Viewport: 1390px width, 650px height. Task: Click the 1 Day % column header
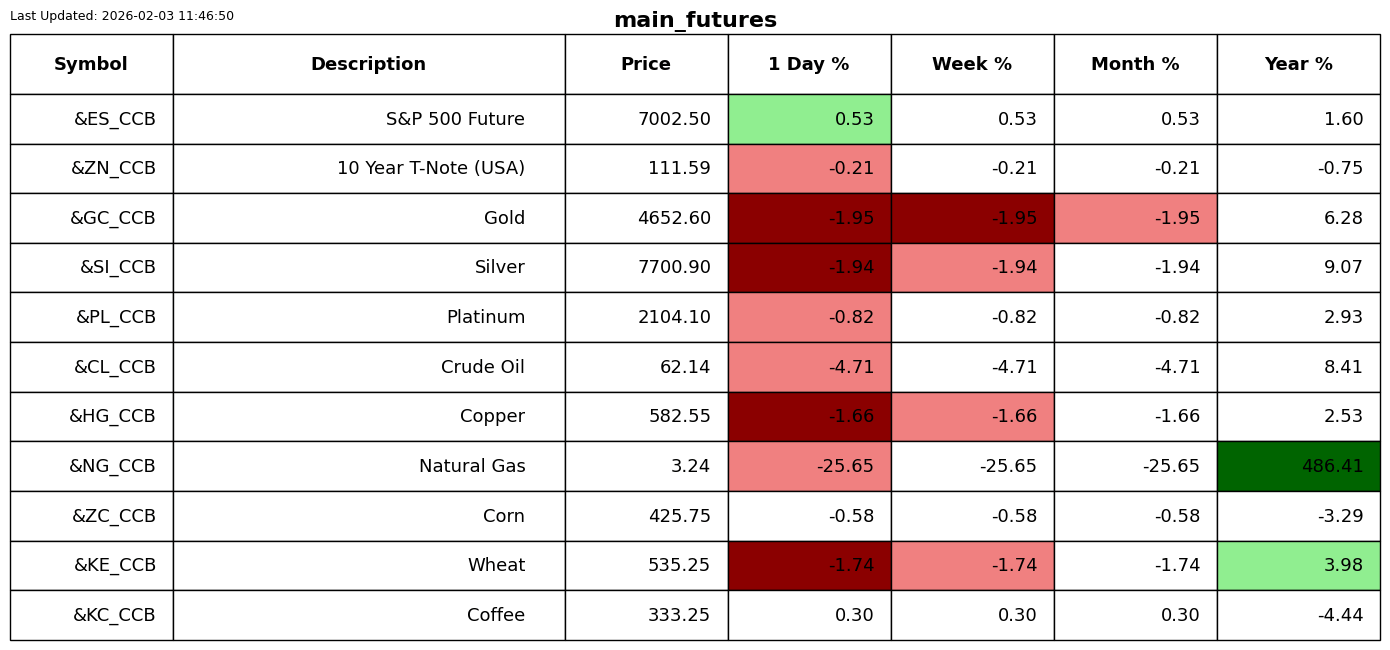pyautogui.click(x=809, y=64)
